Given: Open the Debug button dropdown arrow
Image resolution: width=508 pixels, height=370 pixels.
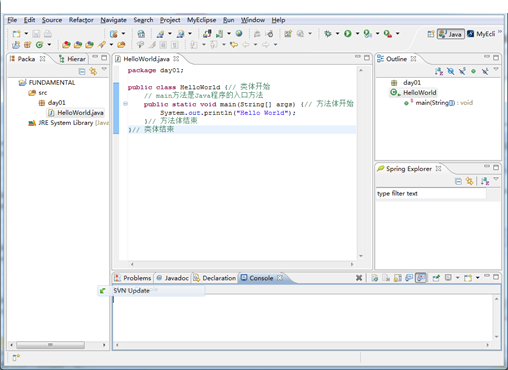Looking at the screenshot, I should 337,34.
